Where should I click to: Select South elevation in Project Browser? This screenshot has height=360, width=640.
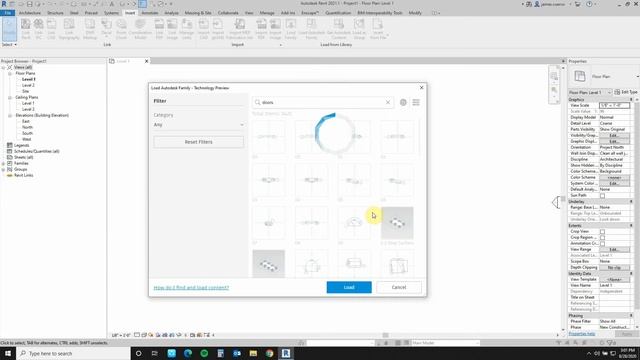(27, 133)
